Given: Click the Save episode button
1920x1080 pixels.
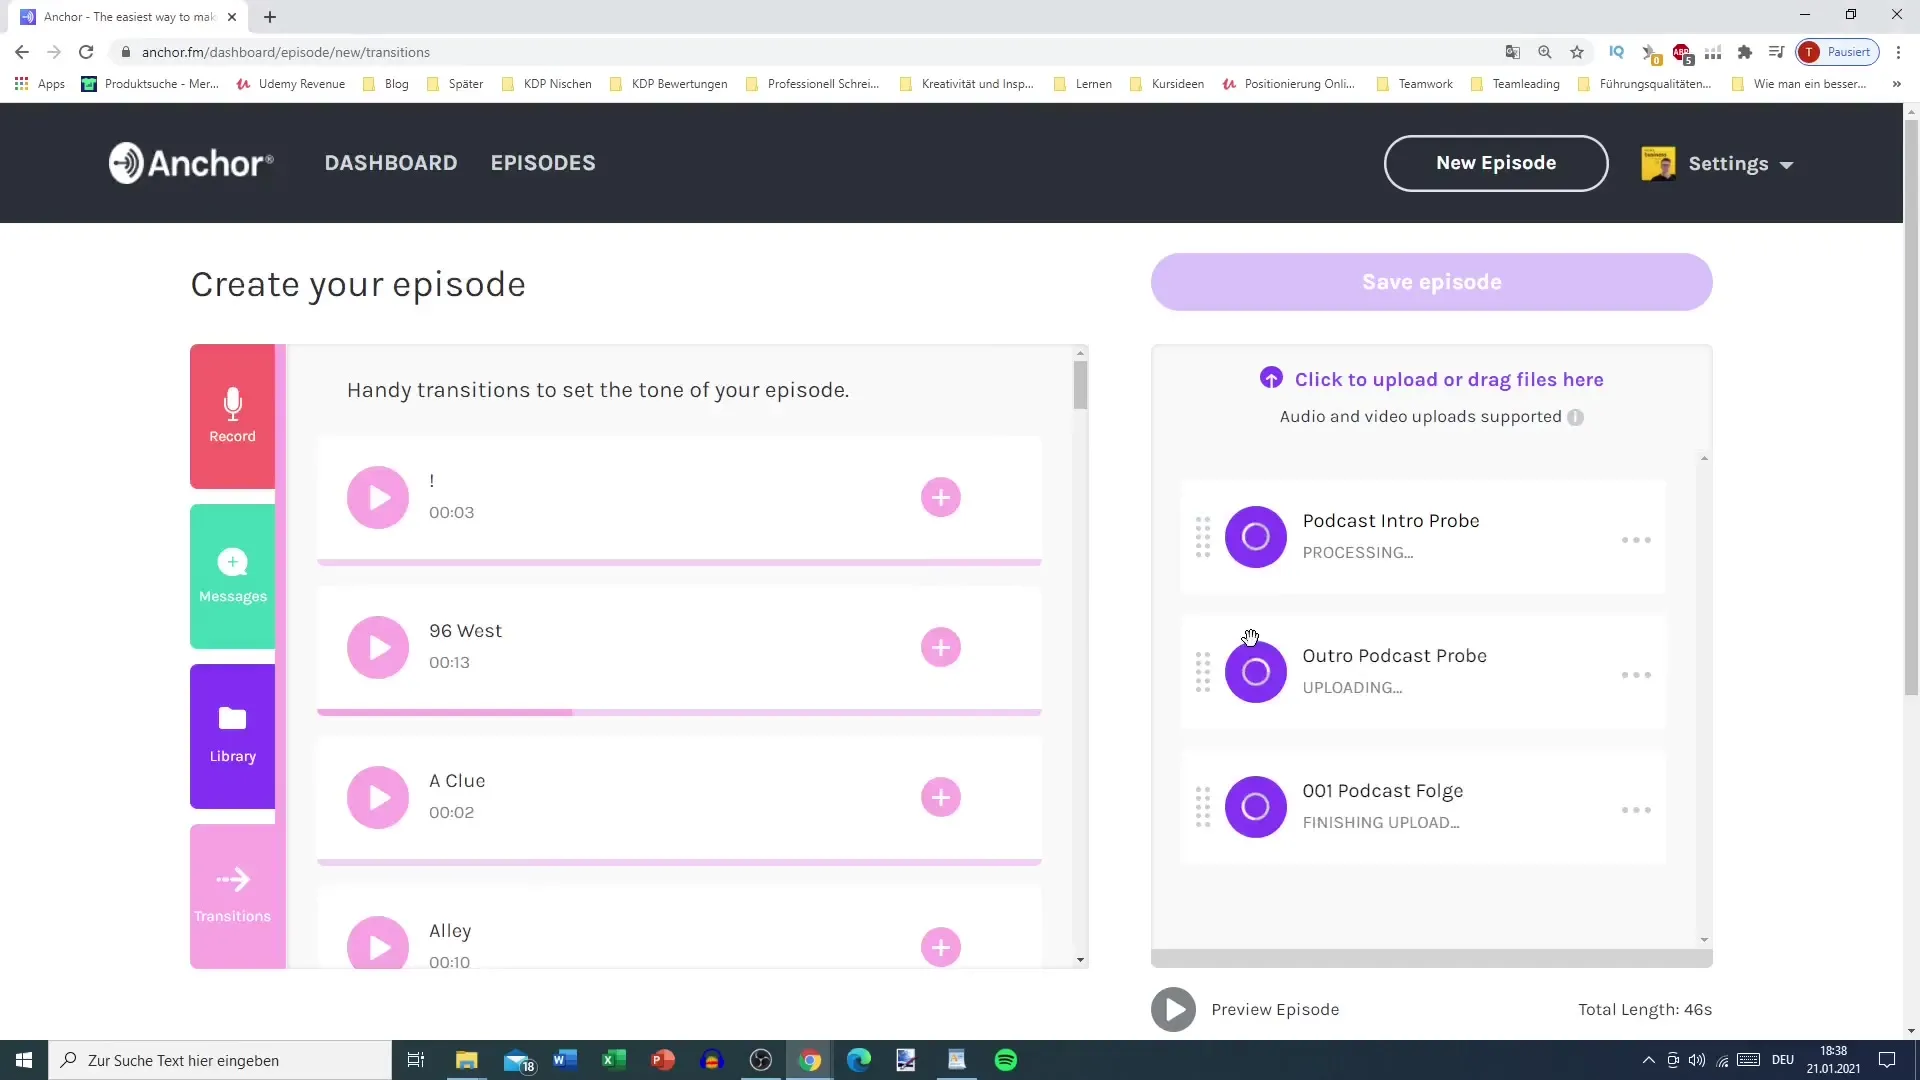Looking at the screenshot, I should pos(1431,282).
